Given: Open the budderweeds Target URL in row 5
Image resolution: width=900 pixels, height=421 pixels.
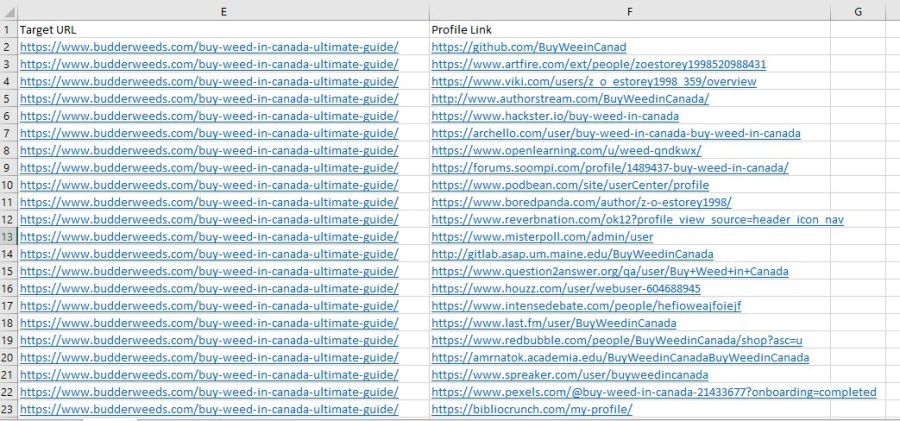Looking at the screenshot, I should [209, 99].
